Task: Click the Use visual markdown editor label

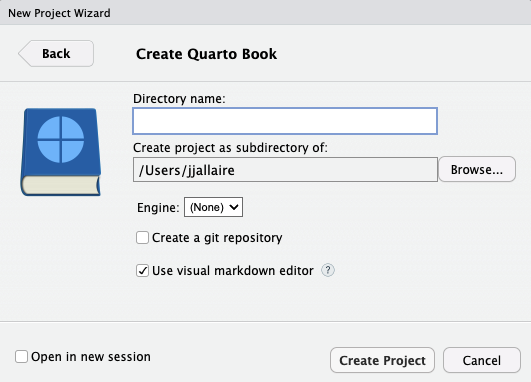Action: (x=233, y=271)
